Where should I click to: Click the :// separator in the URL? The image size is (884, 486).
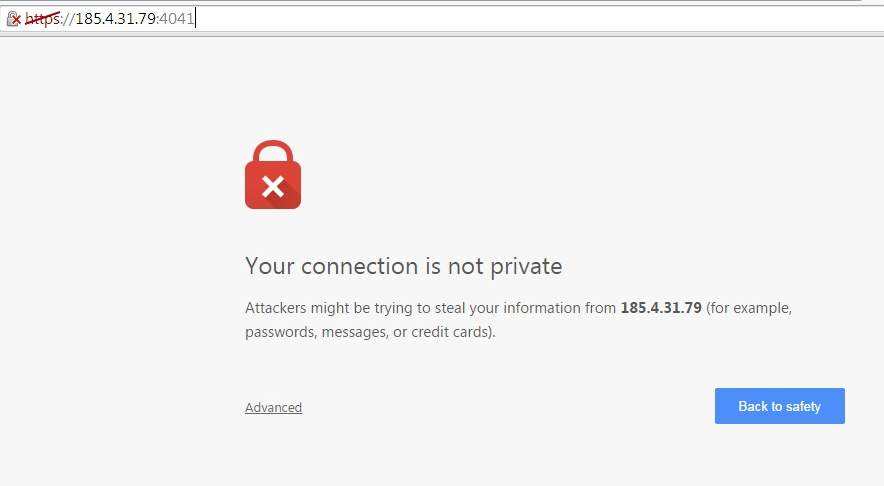[68, 19]
